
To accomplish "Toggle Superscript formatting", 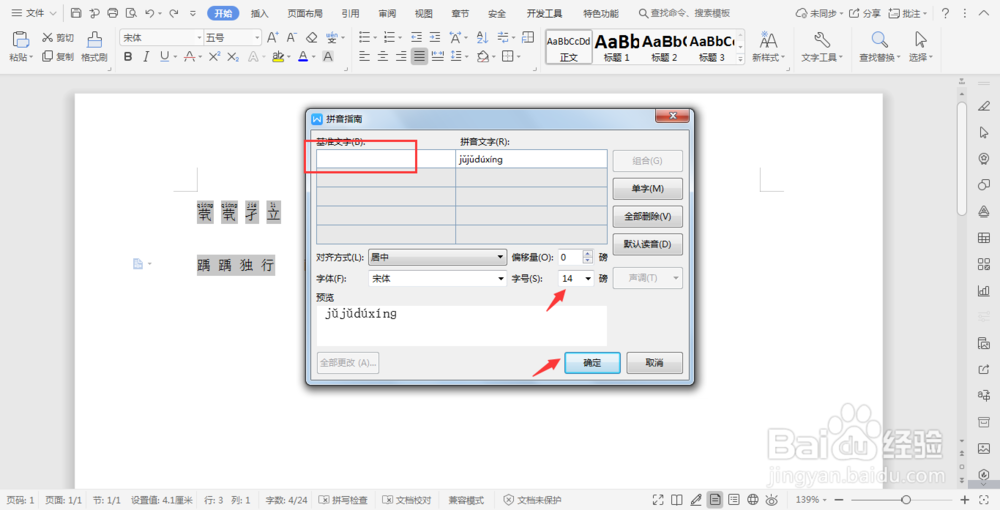I will pyautogui.click(x=214, y=57).
